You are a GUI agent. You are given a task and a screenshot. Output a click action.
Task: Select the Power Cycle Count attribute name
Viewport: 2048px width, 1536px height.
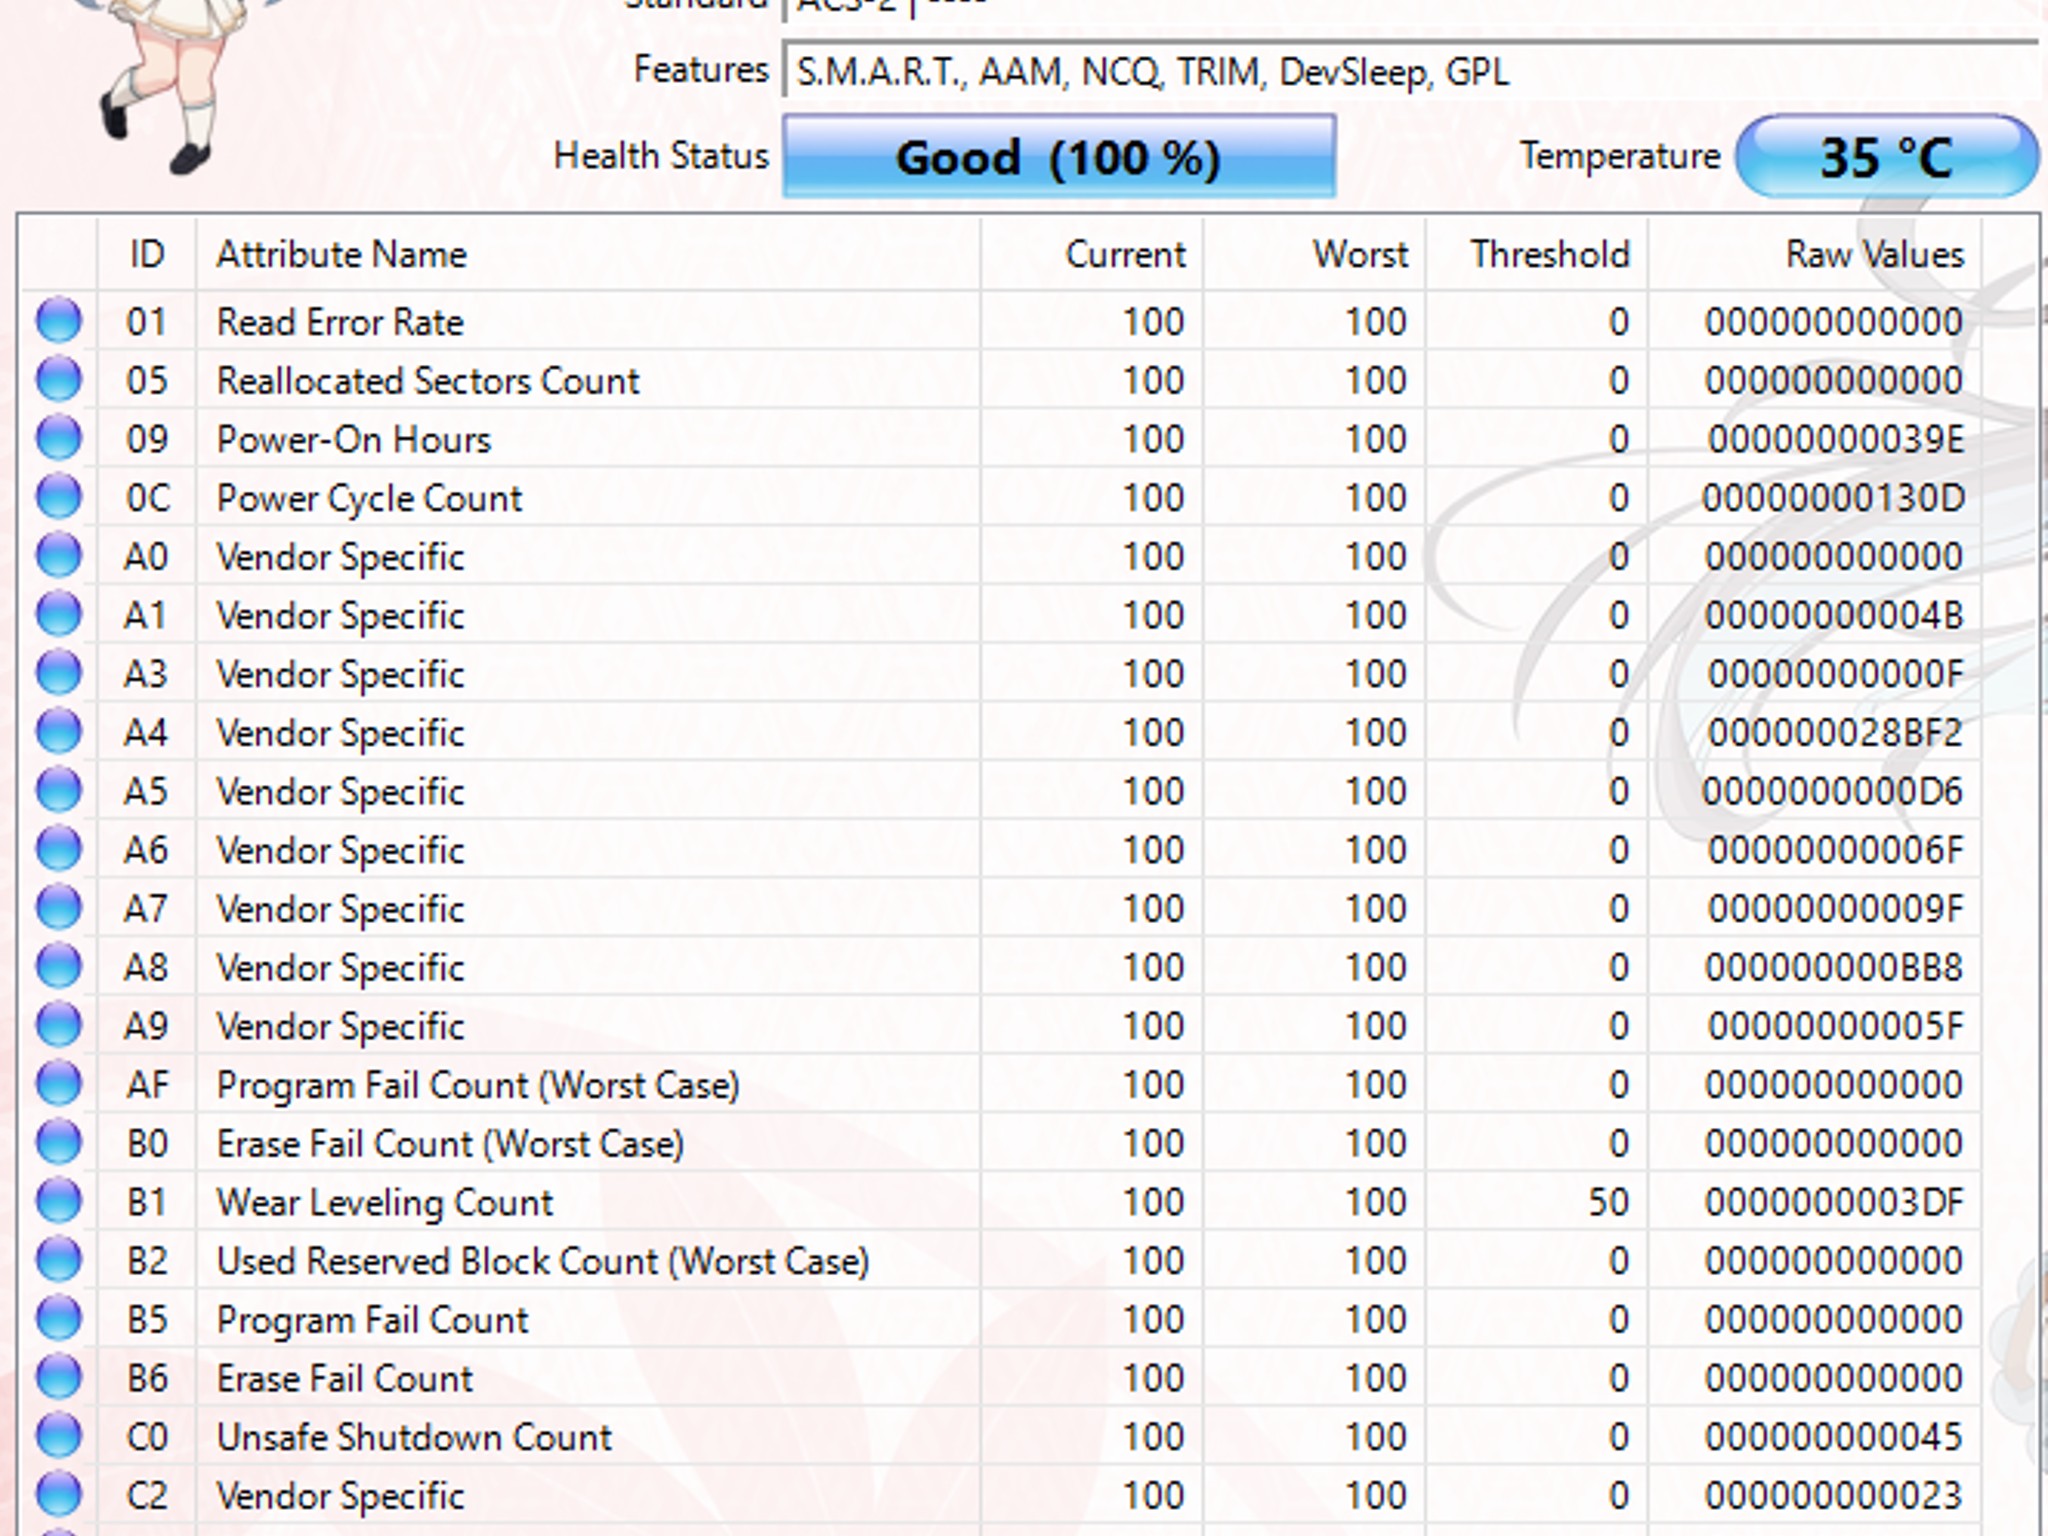click(x=369, y=498)
